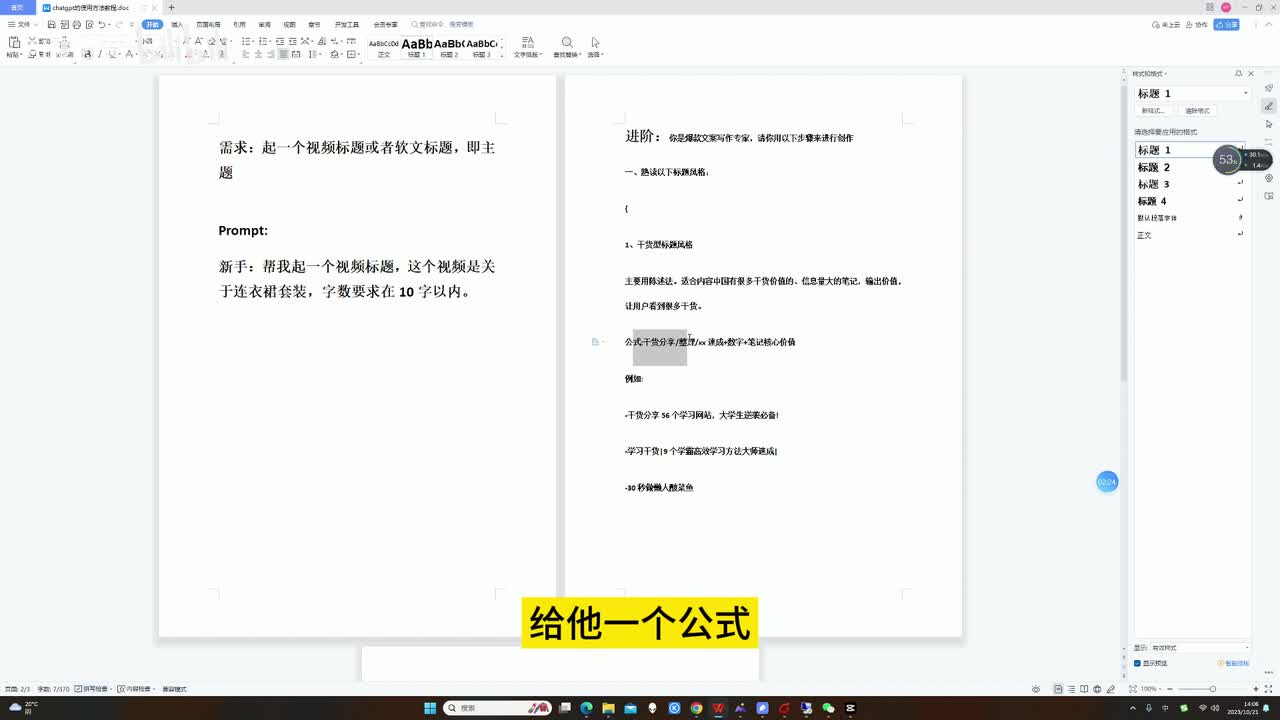Screen dimensions: 1280x720
Task: Click the pen style icon in right sidebar
Action: pos(1269,106)
